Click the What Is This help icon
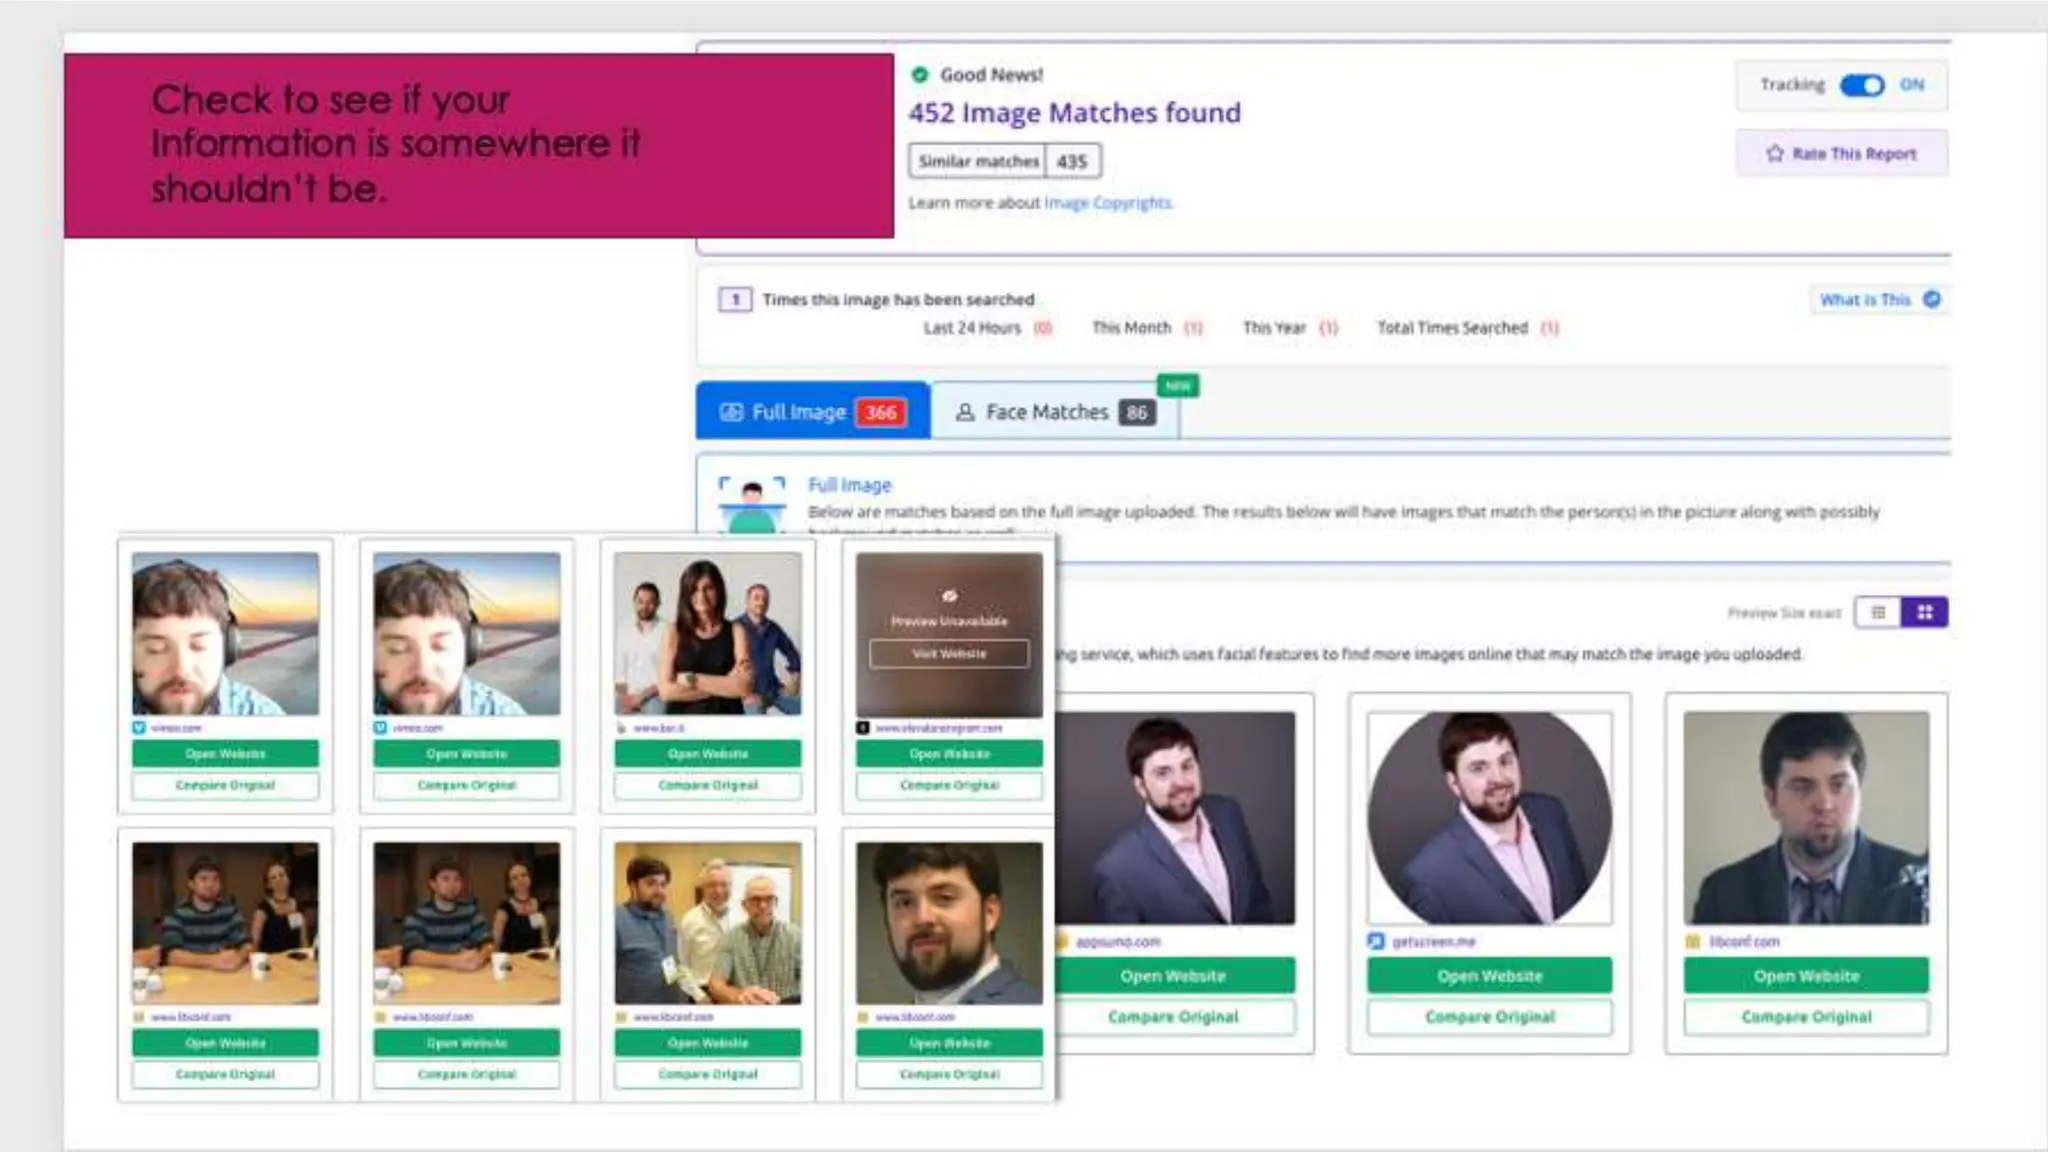This screenshot has height=1152, width=2048. coord(1932,299)
